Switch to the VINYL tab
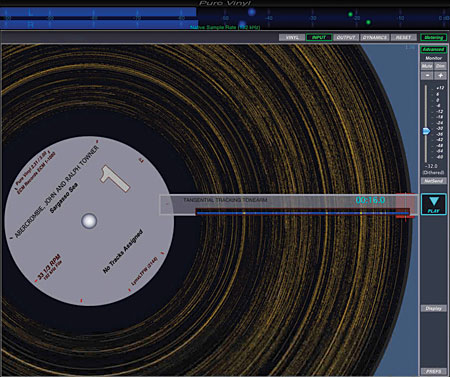The image size is (450, 377). (292, 38)
